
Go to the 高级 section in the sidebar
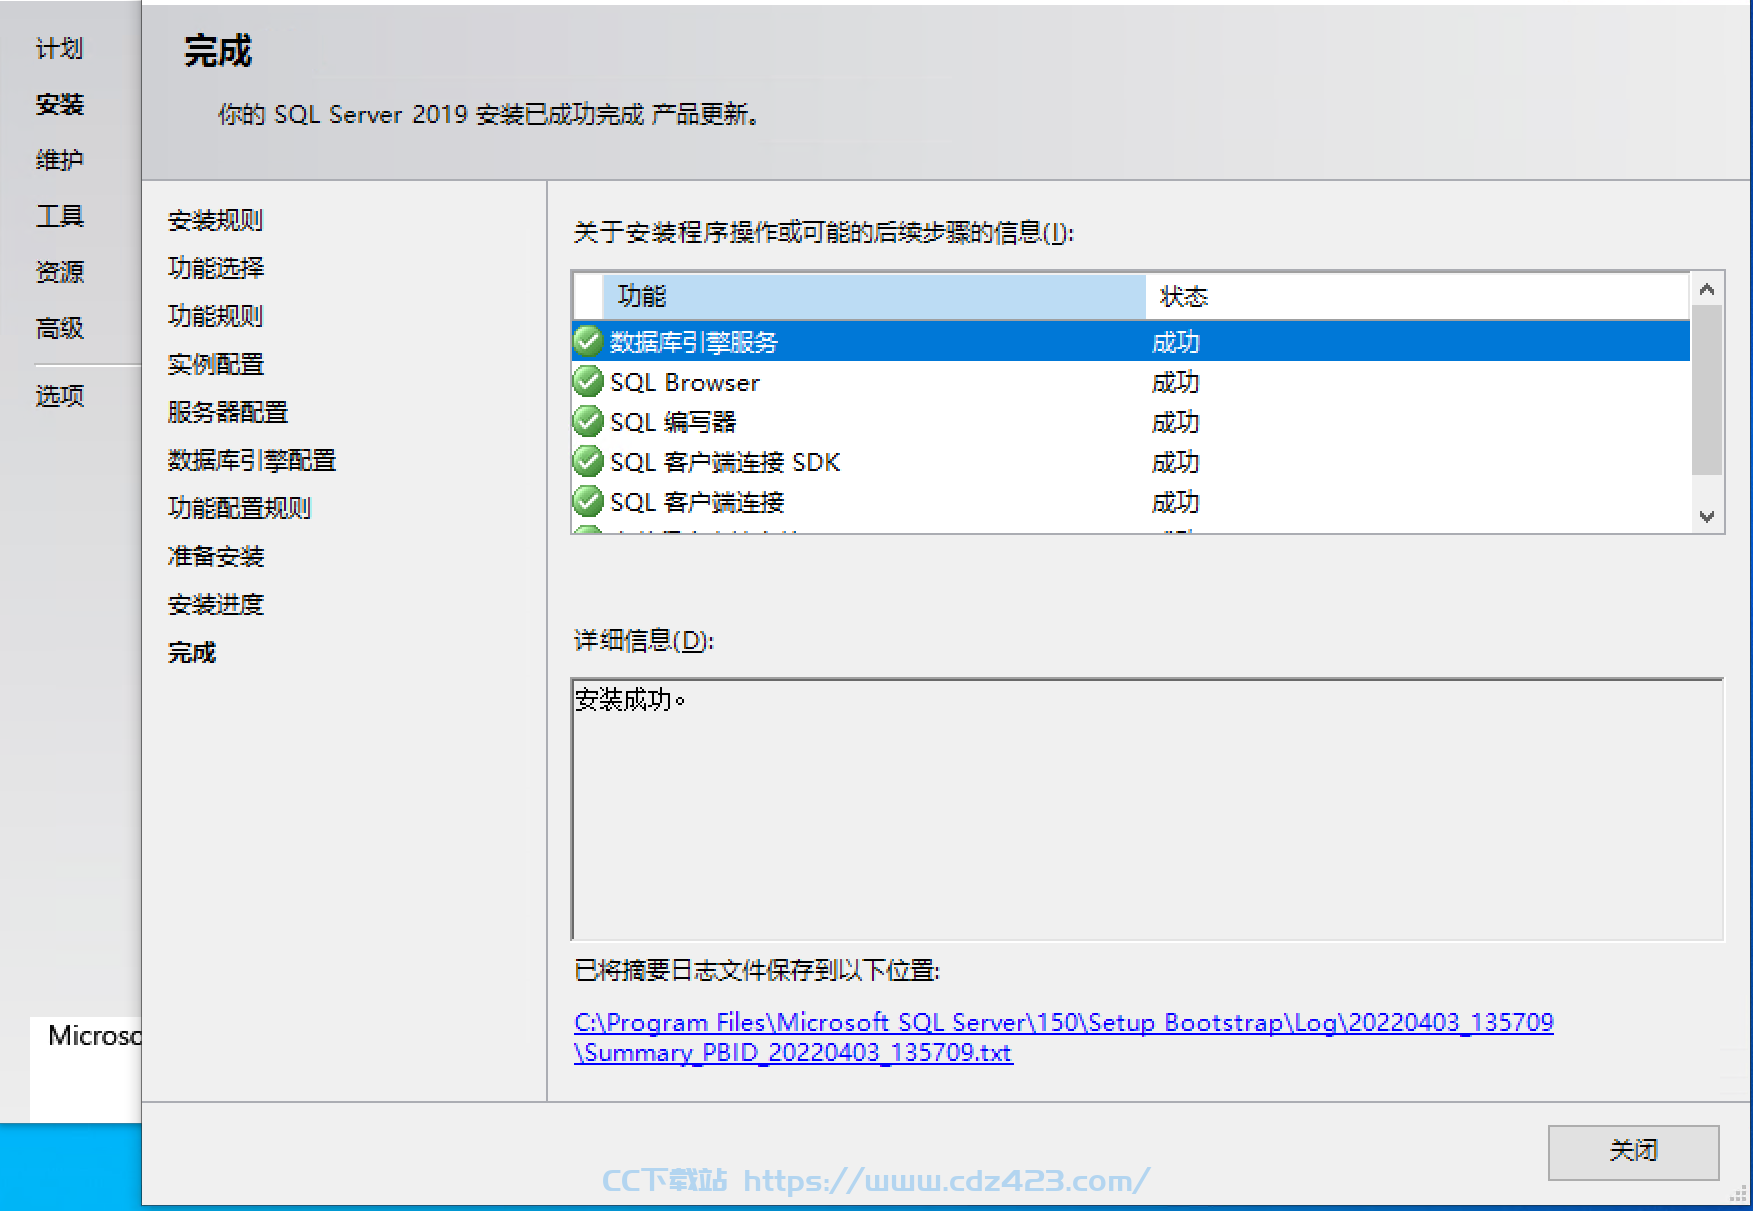[60, 328]
